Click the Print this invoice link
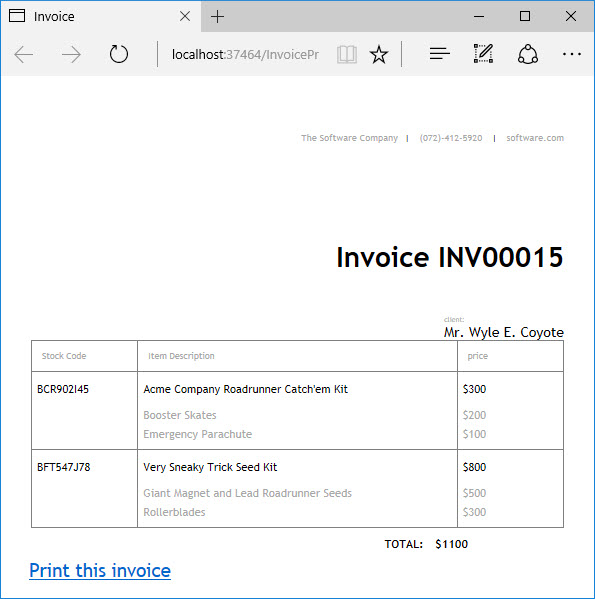The width and height of the screenshot is (595, 599). (100, 571)
